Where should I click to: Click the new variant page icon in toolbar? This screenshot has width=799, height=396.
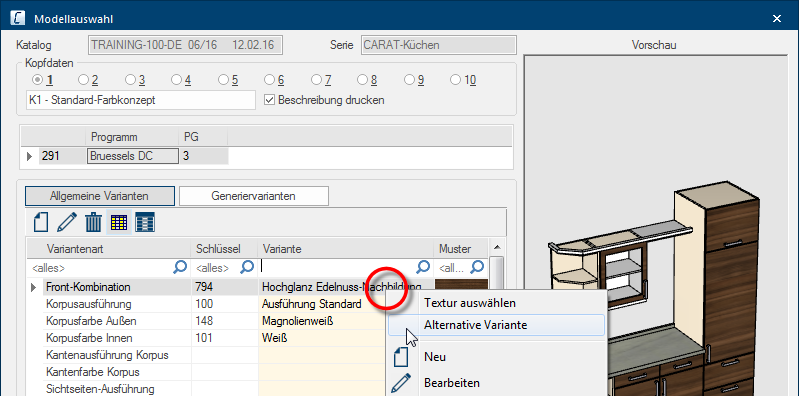pos(41,222)
